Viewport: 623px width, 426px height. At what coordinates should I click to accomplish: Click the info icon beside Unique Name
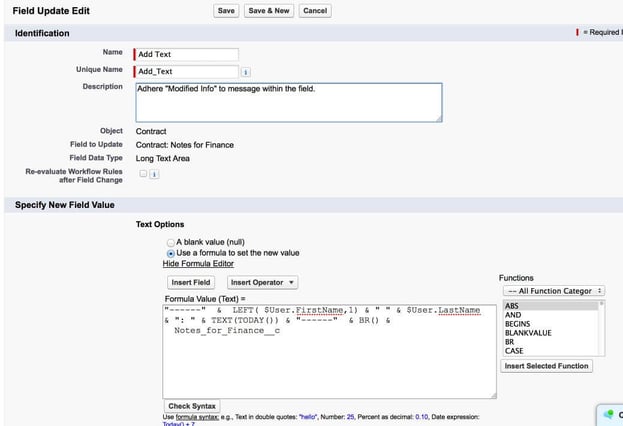(246, 72)
